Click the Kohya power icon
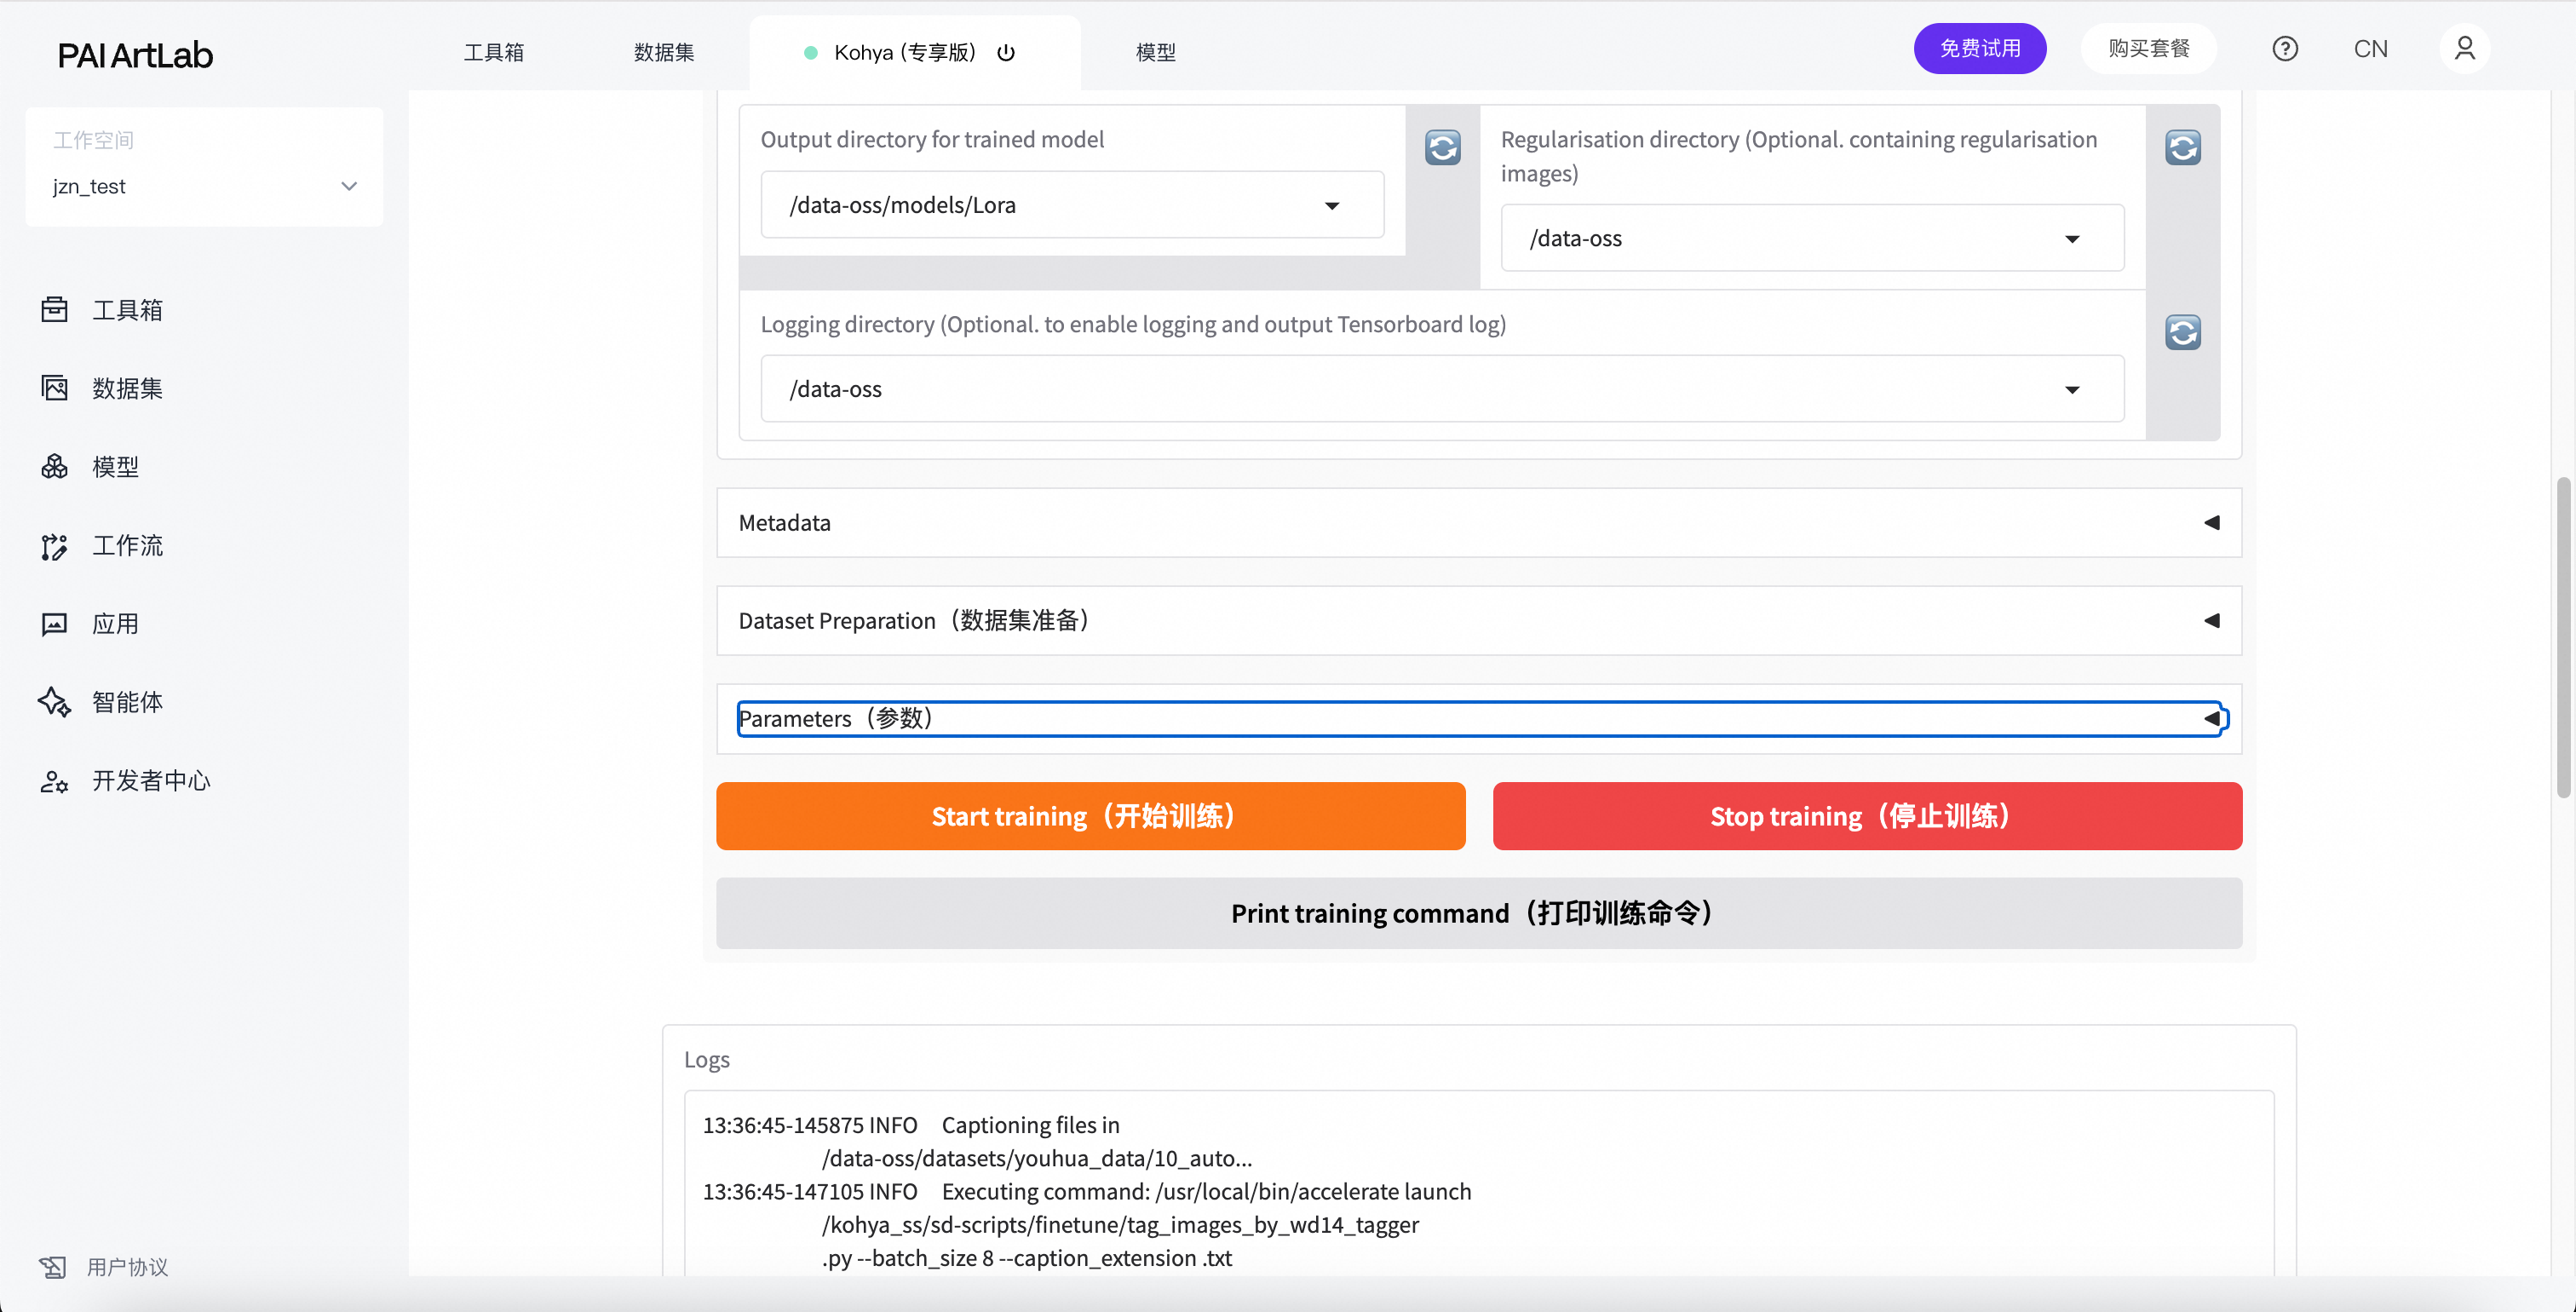 [1006, 53]
